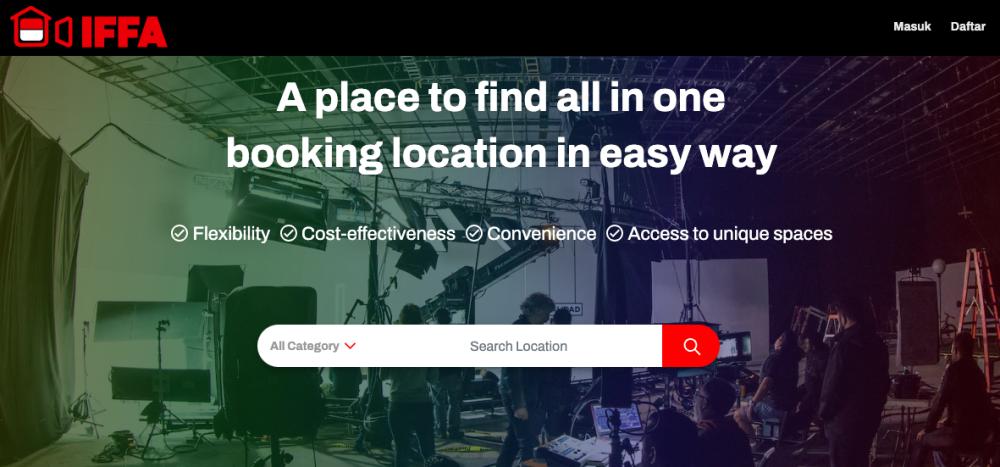Click the Flexibility feature label
Viewport: 1000px width, 467px height.
232,234
